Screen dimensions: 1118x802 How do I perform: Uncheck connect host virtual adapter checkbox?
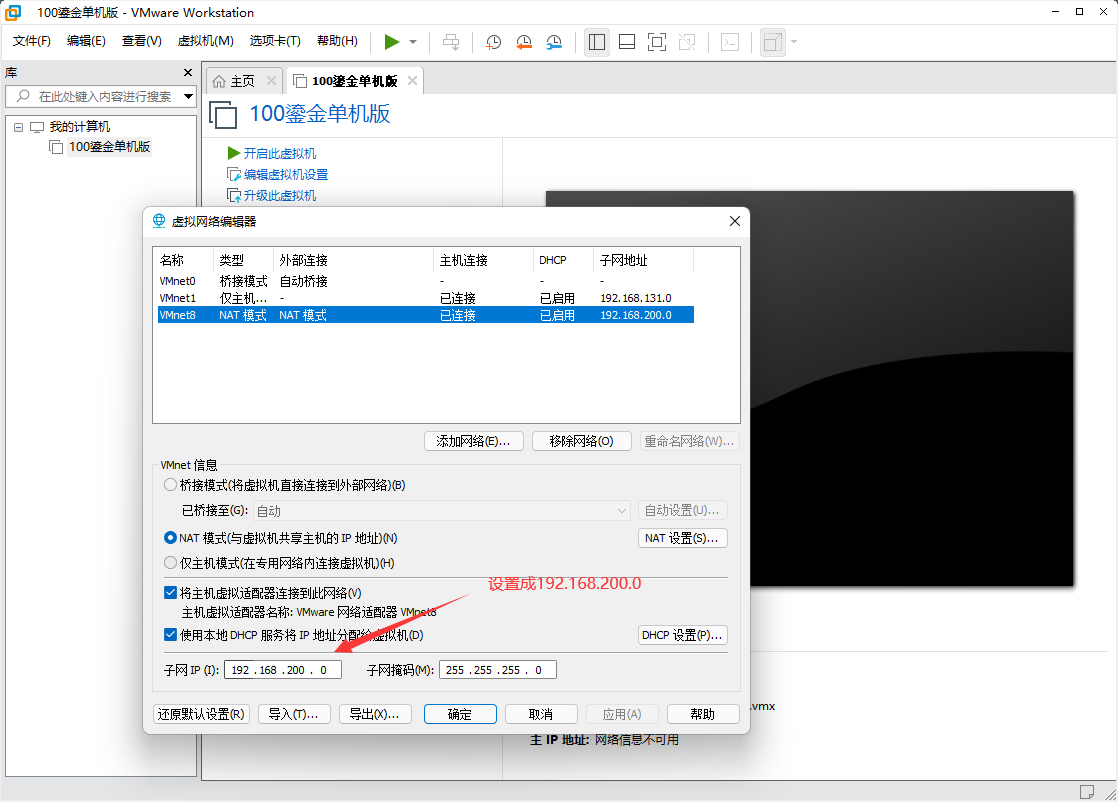coord(170,593)
